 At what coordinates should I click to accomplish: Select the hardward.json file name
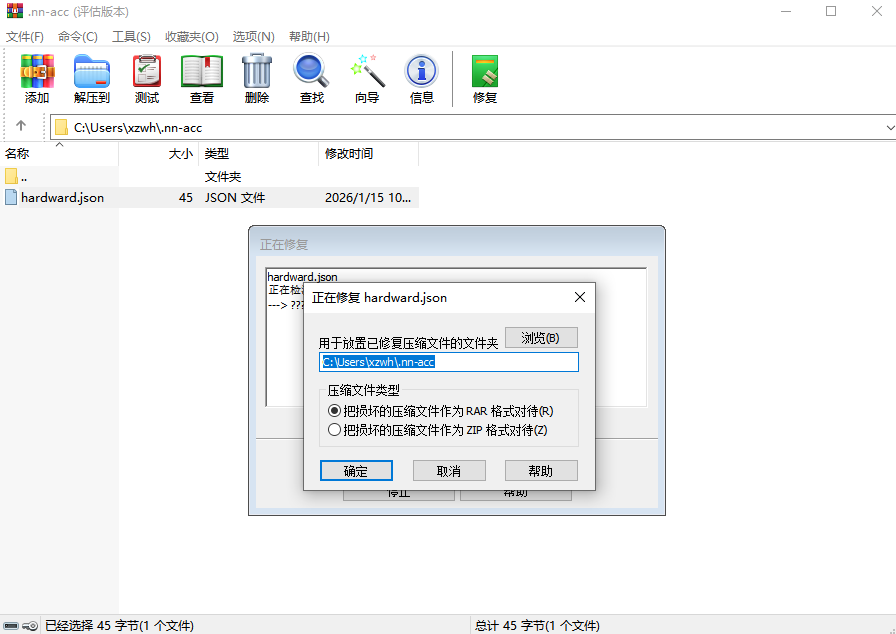[x=63, y=198]
